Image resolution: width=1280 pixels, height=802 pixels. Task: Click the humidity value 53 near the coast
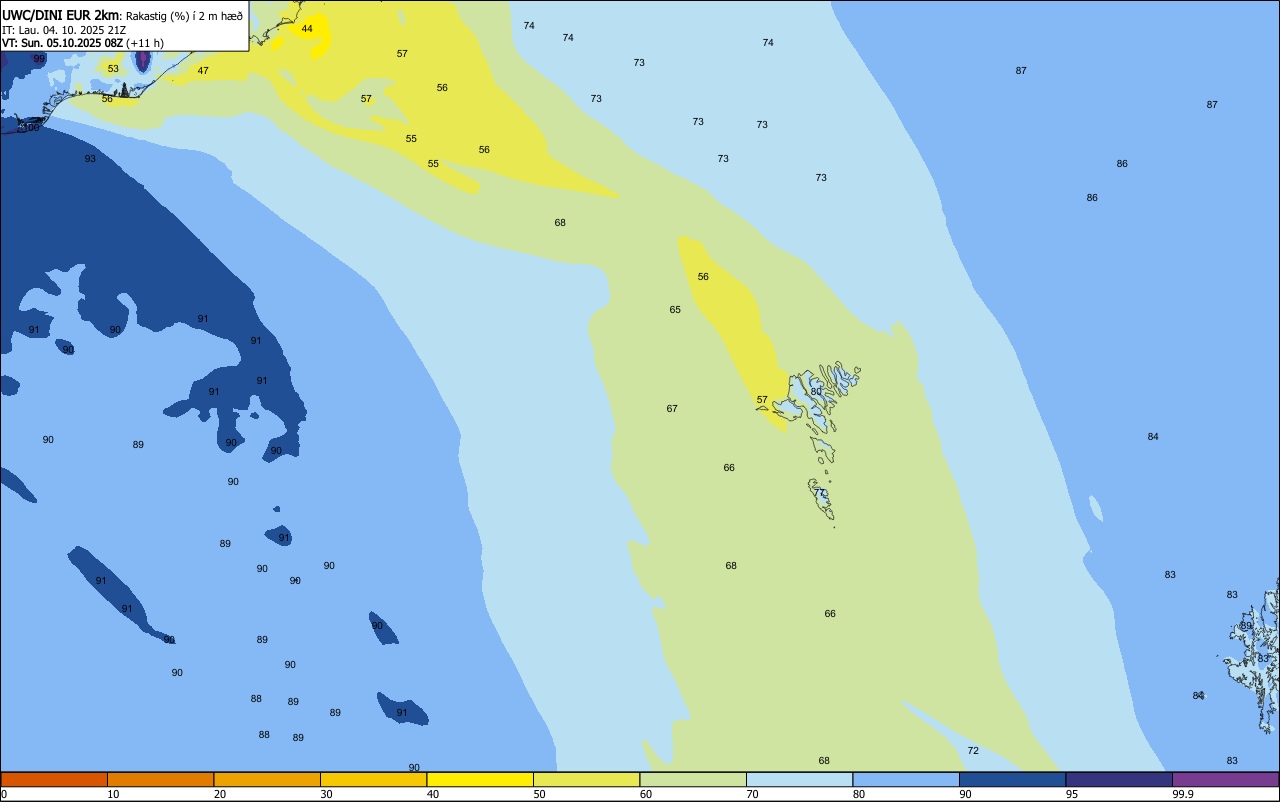tap(113, 69)
